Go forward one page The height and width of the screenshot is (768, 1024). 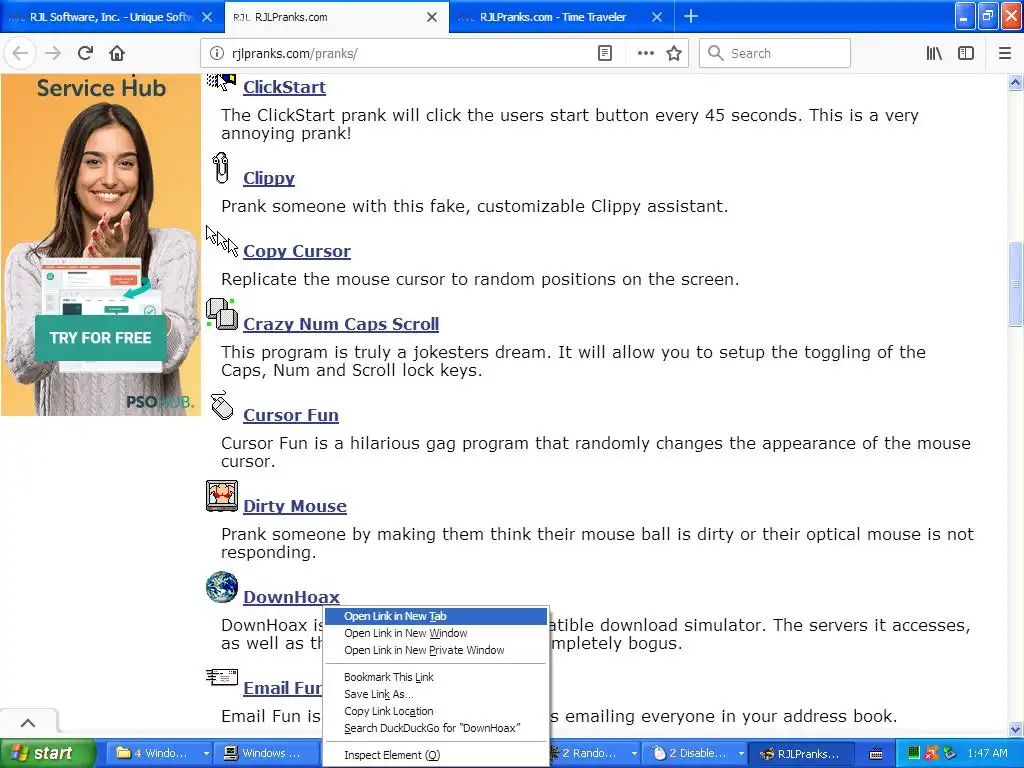pos(53,54)
